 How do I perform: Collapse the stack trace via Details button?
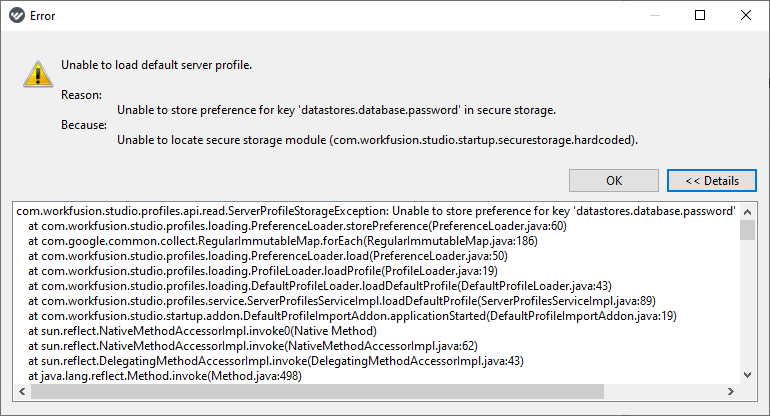pos(712,181)
